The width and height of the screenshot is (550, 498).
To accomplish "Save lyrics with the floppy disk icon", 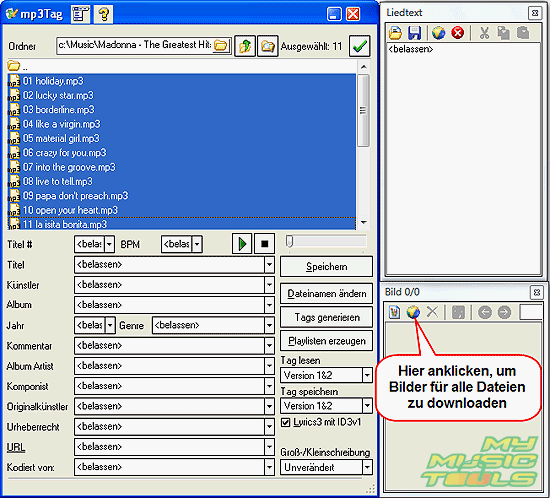I will point(415,33).
